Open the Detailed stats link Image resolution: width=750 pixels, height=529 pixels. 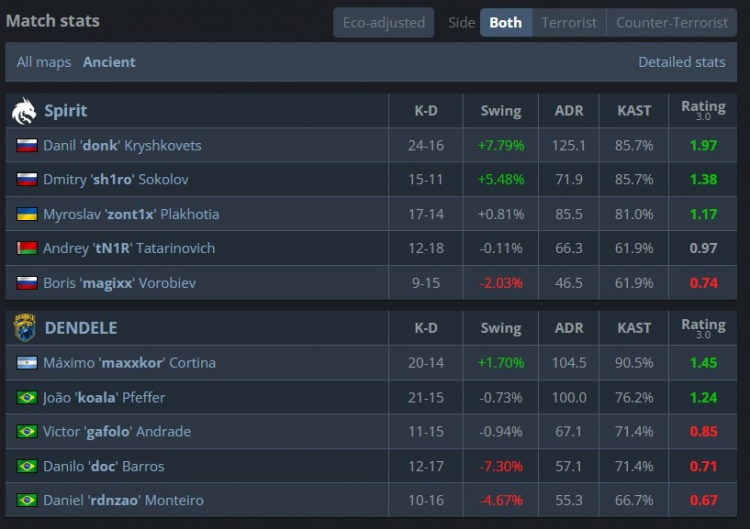(x=682, y=62)
